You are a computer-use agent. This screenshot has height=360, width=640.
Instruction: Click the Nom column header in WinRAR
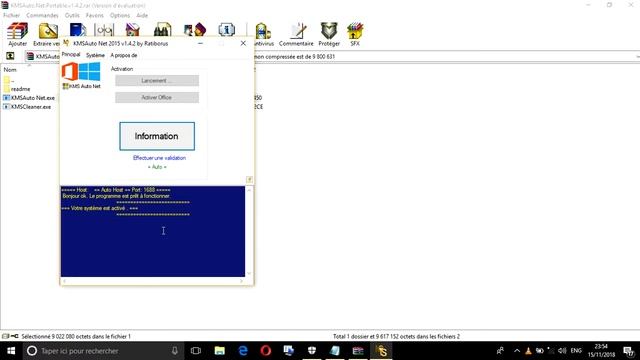point(10,69)
